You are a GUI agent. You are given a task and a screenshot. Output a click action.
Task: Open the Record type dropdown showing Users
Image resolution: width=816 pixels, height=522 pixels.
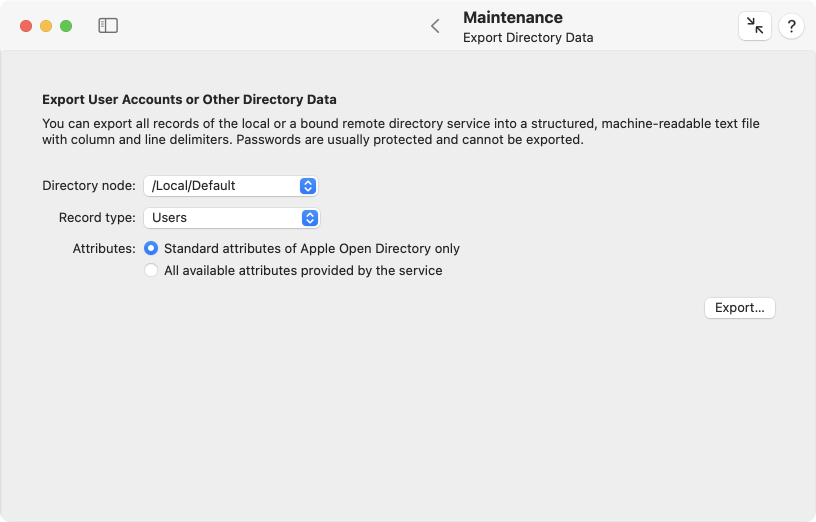click(232, 218)
